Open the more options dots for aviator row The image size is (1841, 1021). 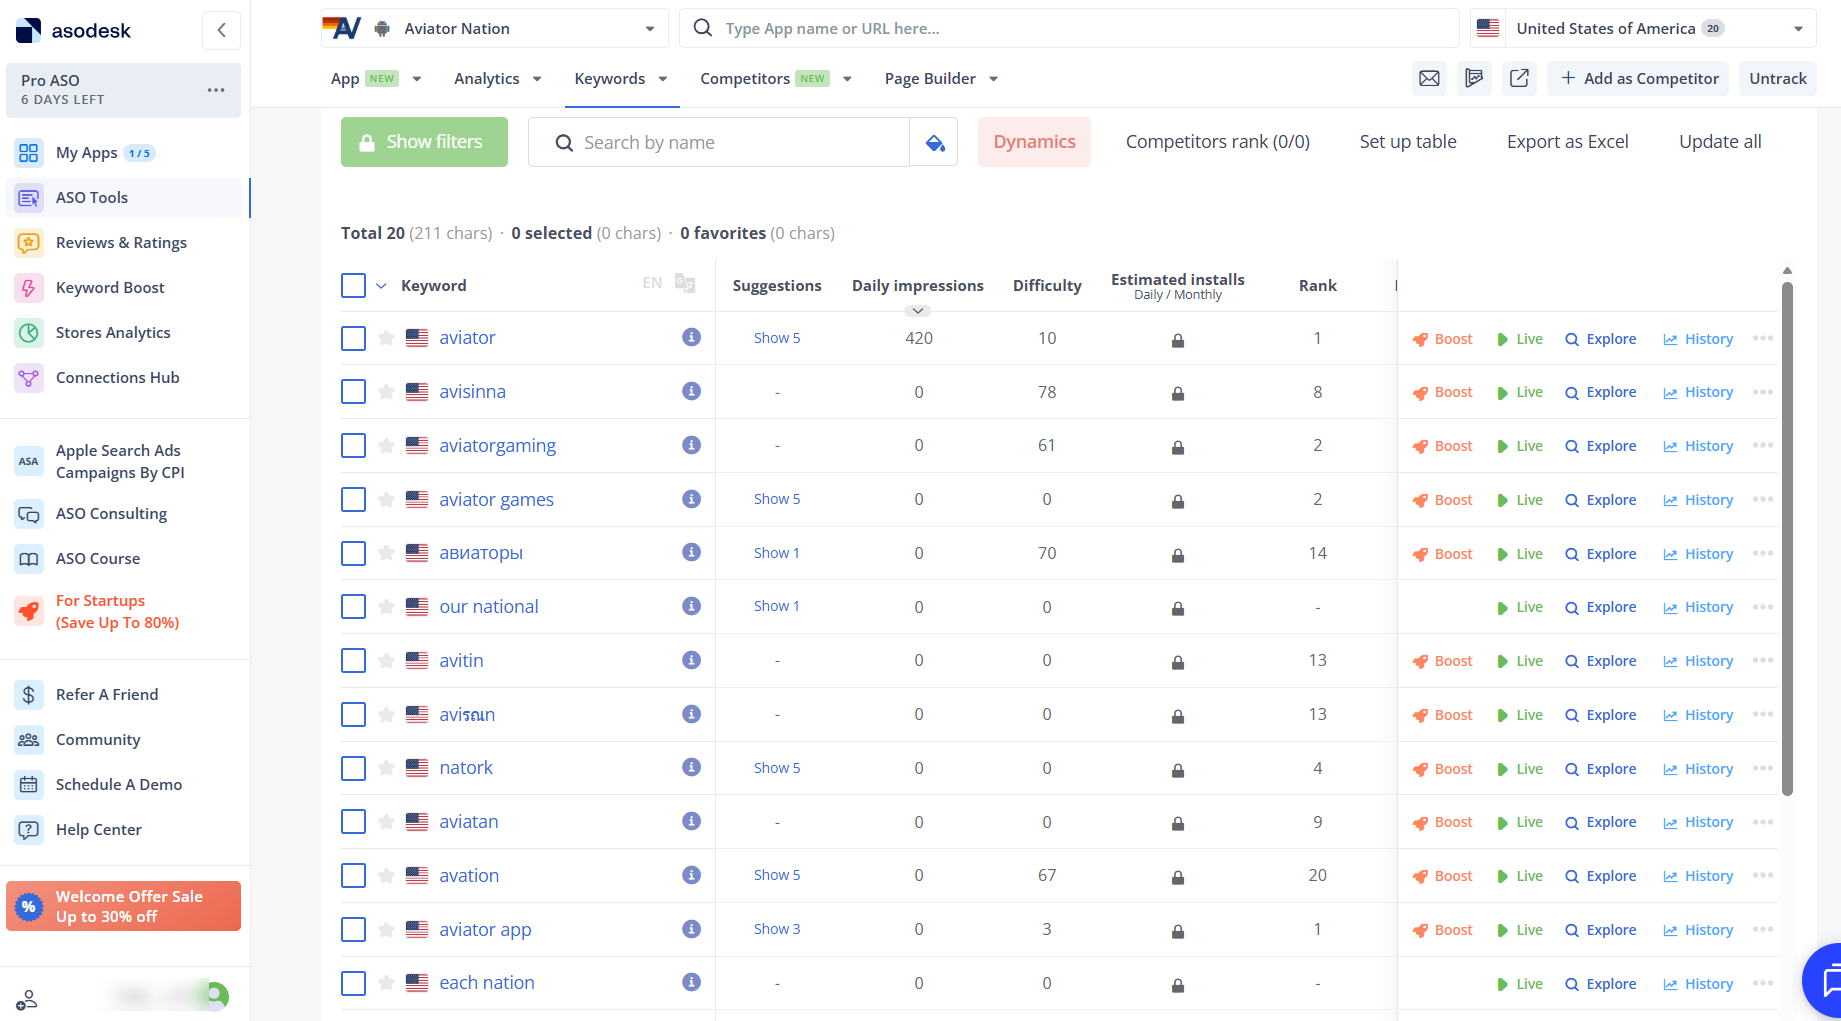[1763, 338]
